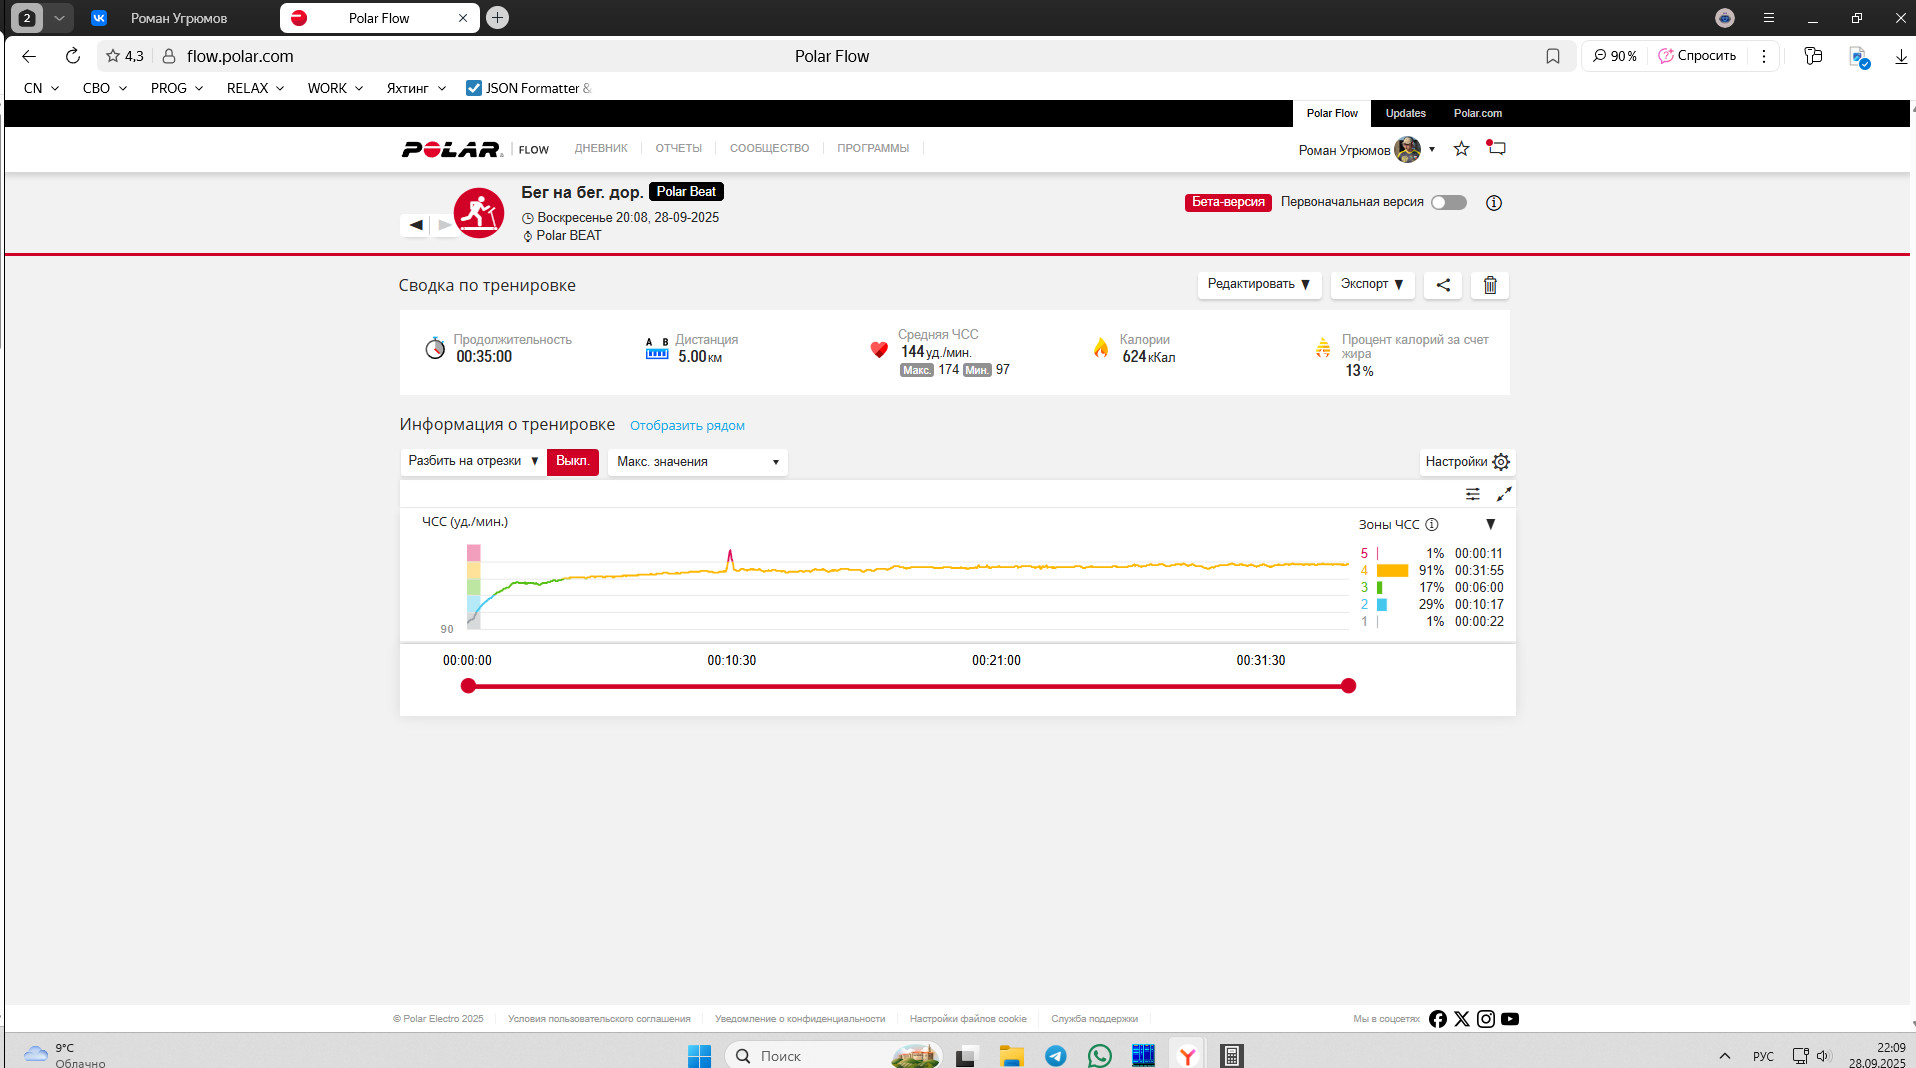Screen dimensions: 1916x1068
Task: Open Служба поддержки link
Action: point(1094,1019)
